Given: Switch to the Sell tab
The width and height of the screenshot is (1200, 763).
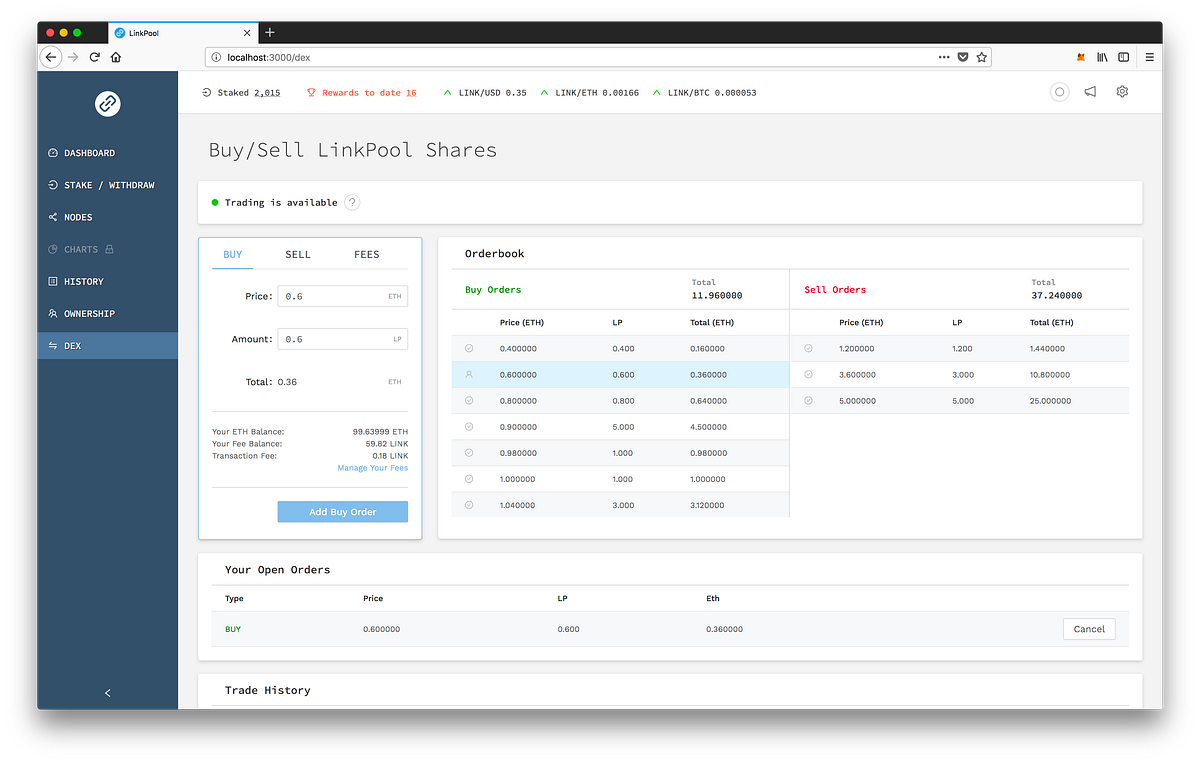Looking at the screenshot, I should point(298,254).
